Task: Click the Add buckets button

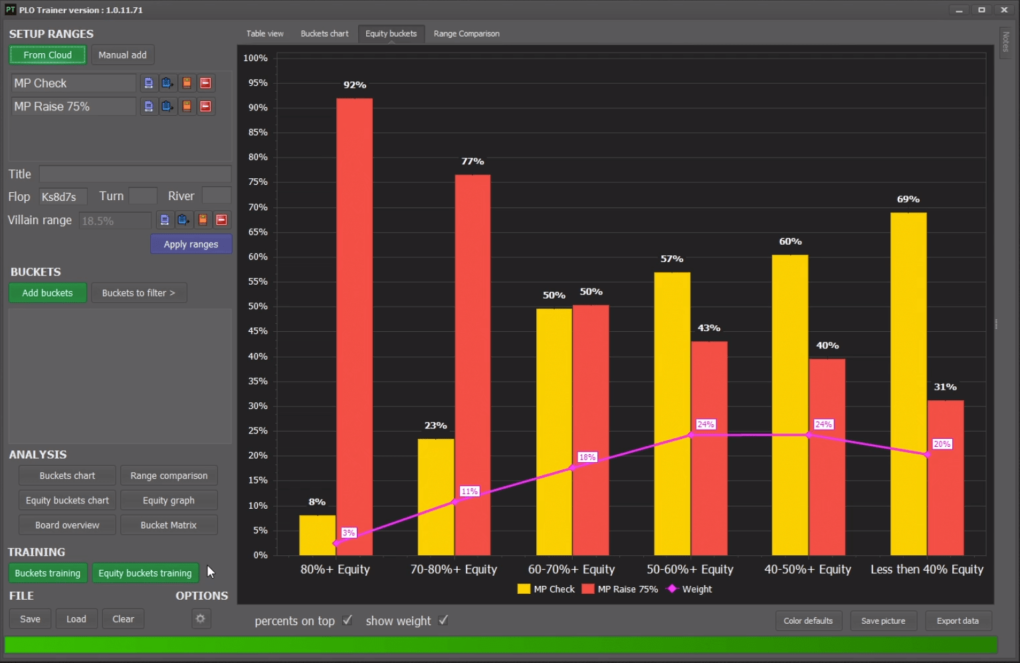Action: pos(47,293)
